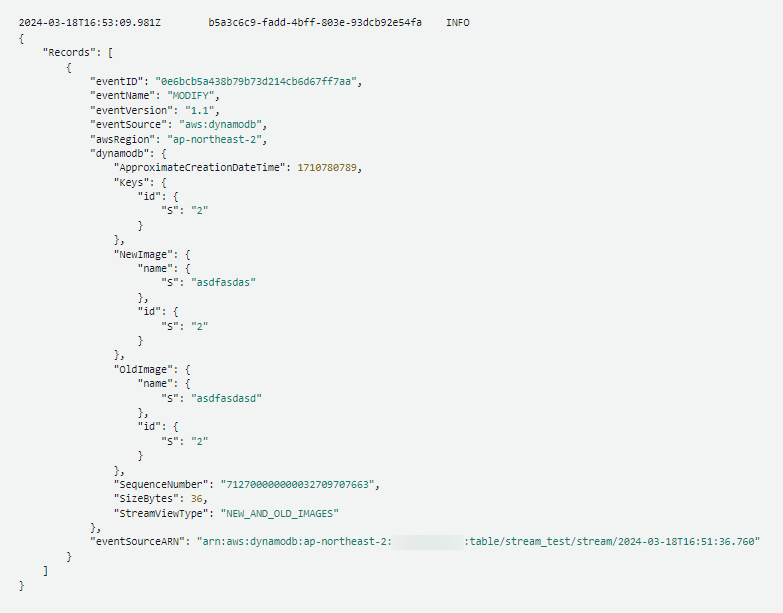Click the ApproximateCreationDateTime number 1710780789

coord(329,168)
